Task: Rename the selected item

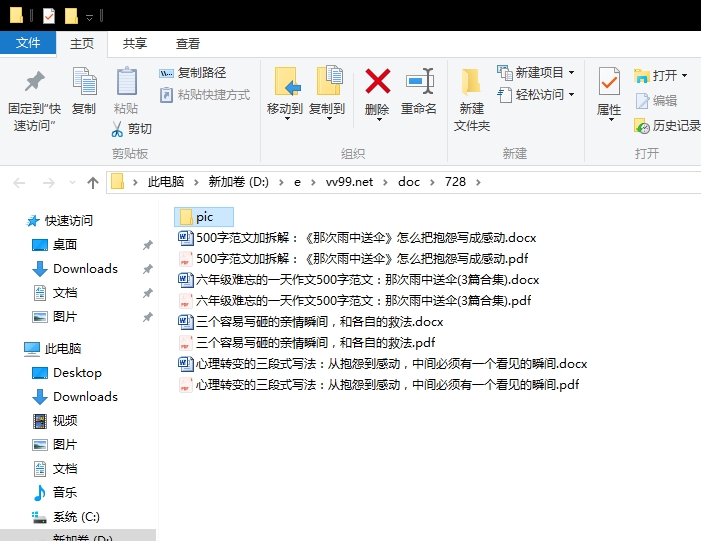Action: click(x=419, y=91)
